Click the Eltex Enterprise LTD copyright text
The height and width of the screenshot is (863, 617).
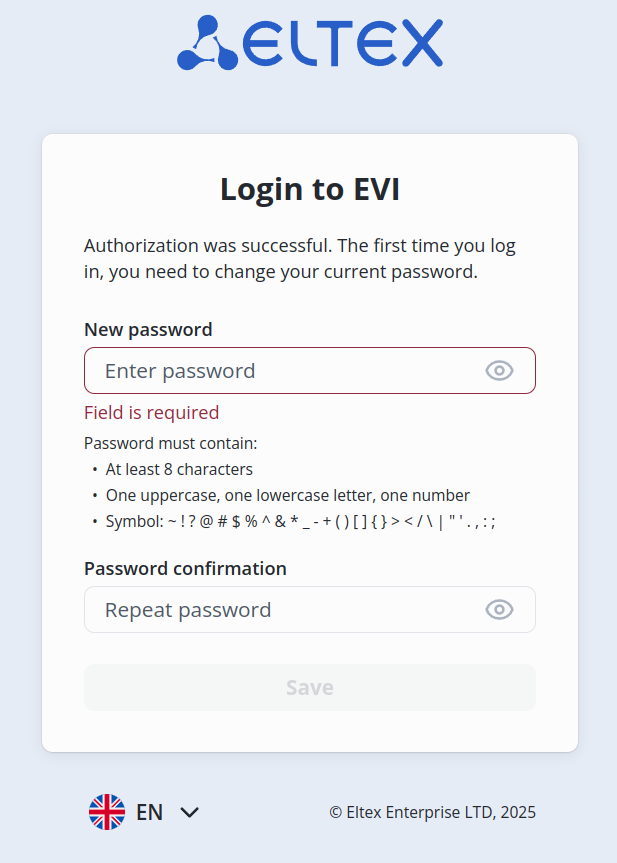[x=432, y=812]
